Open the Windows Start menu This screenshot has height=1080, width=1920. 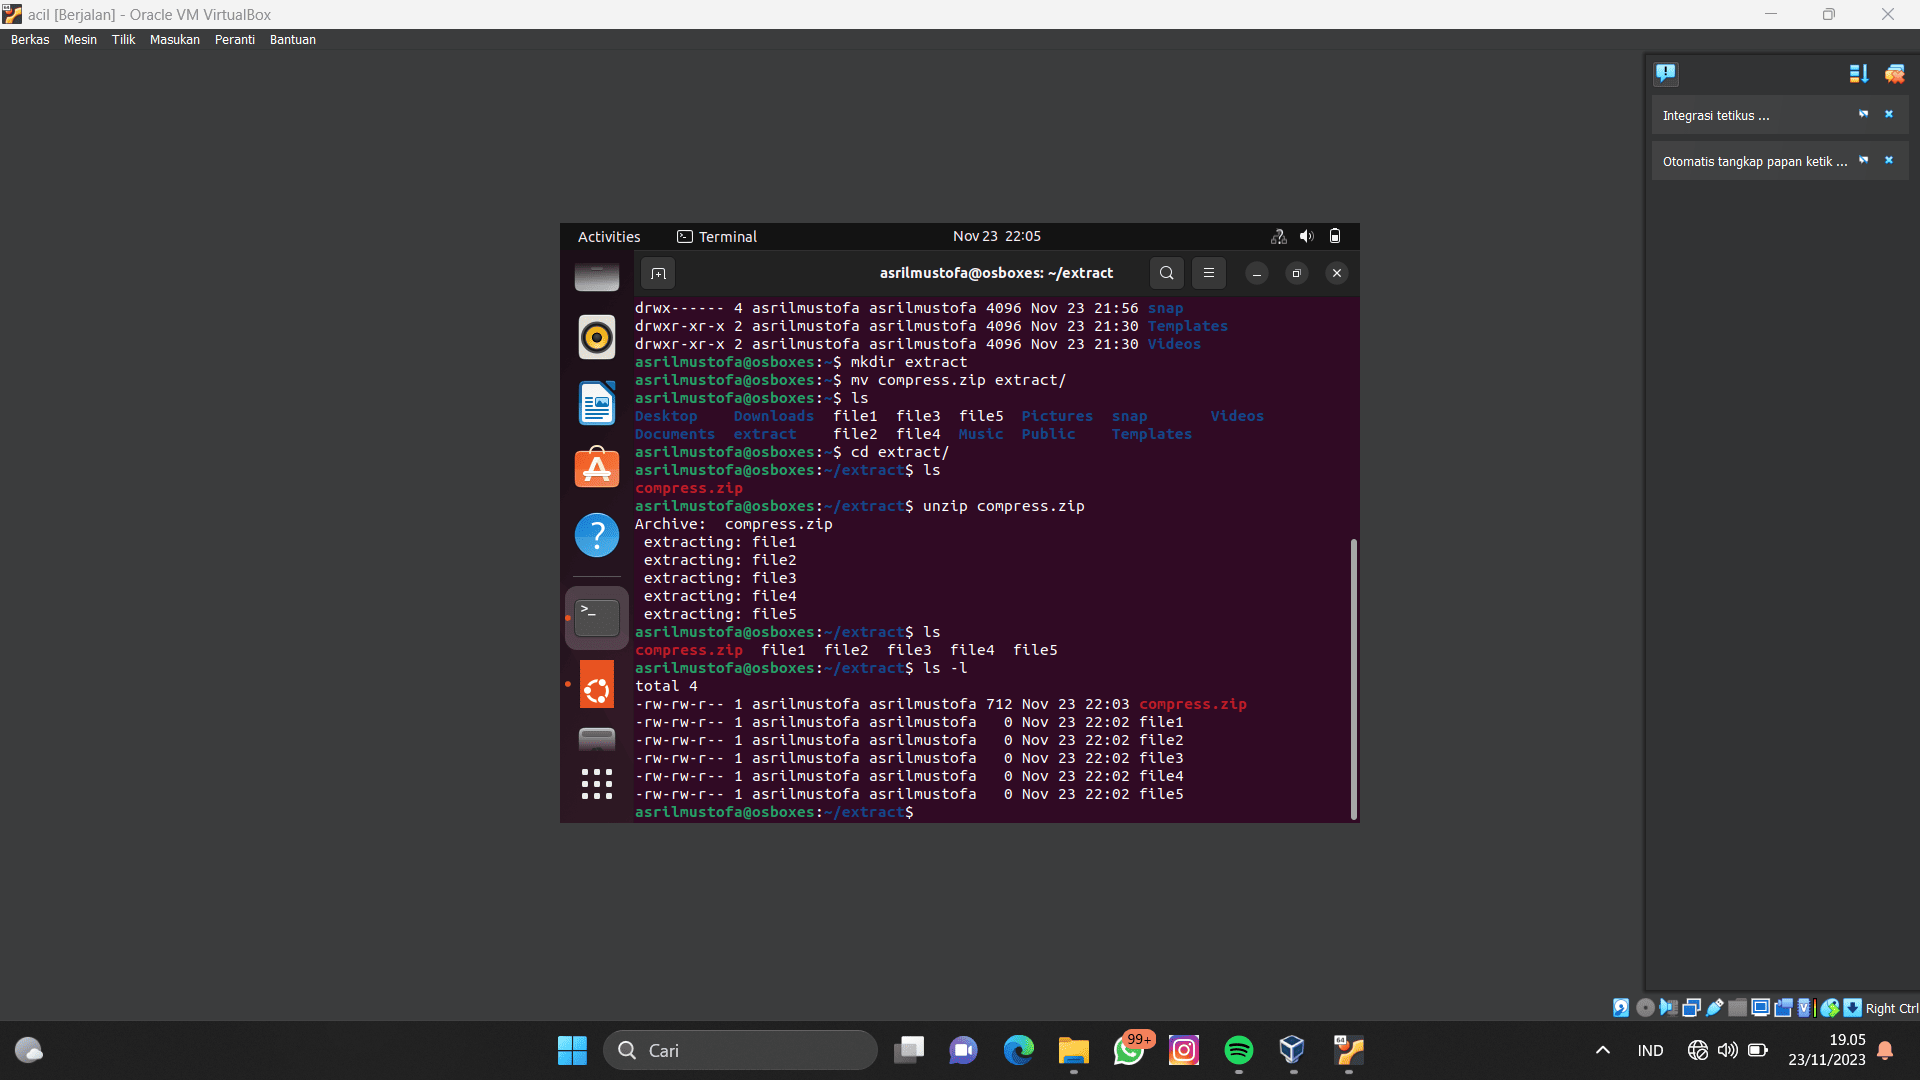coord(572,1050)
